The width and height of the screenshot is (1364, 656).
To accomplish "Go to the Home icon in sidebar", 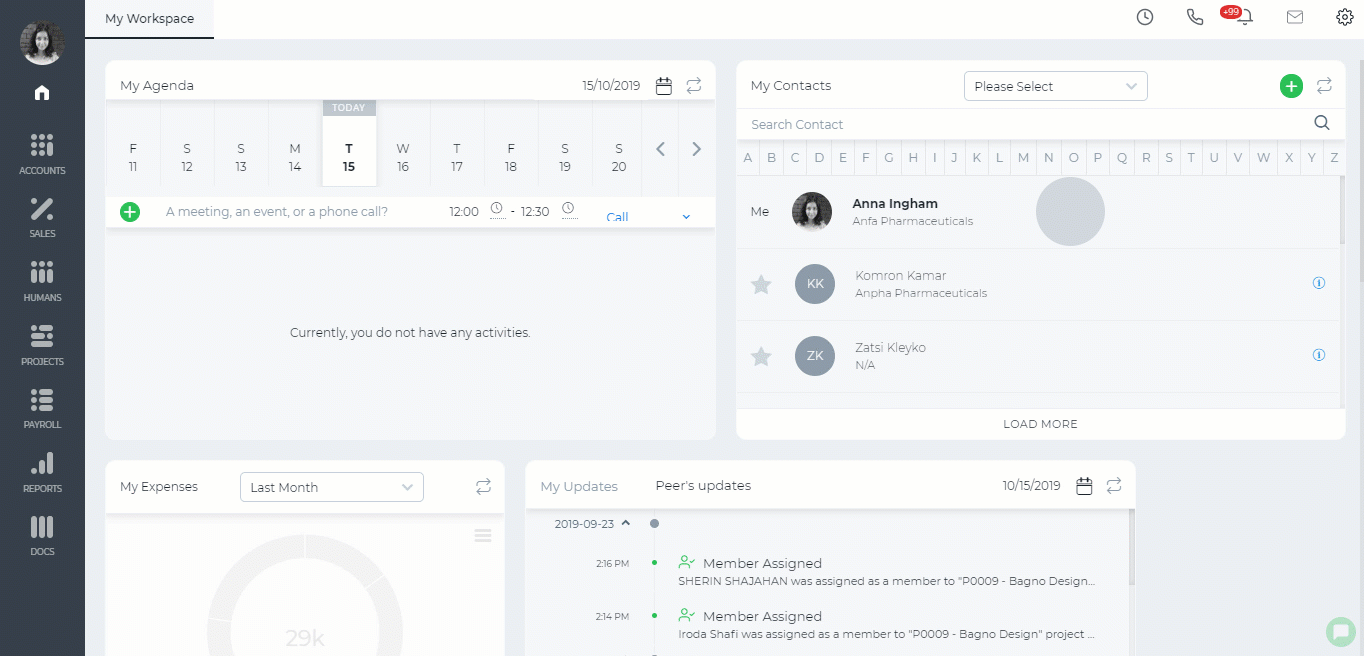I will tap(42, 93).
